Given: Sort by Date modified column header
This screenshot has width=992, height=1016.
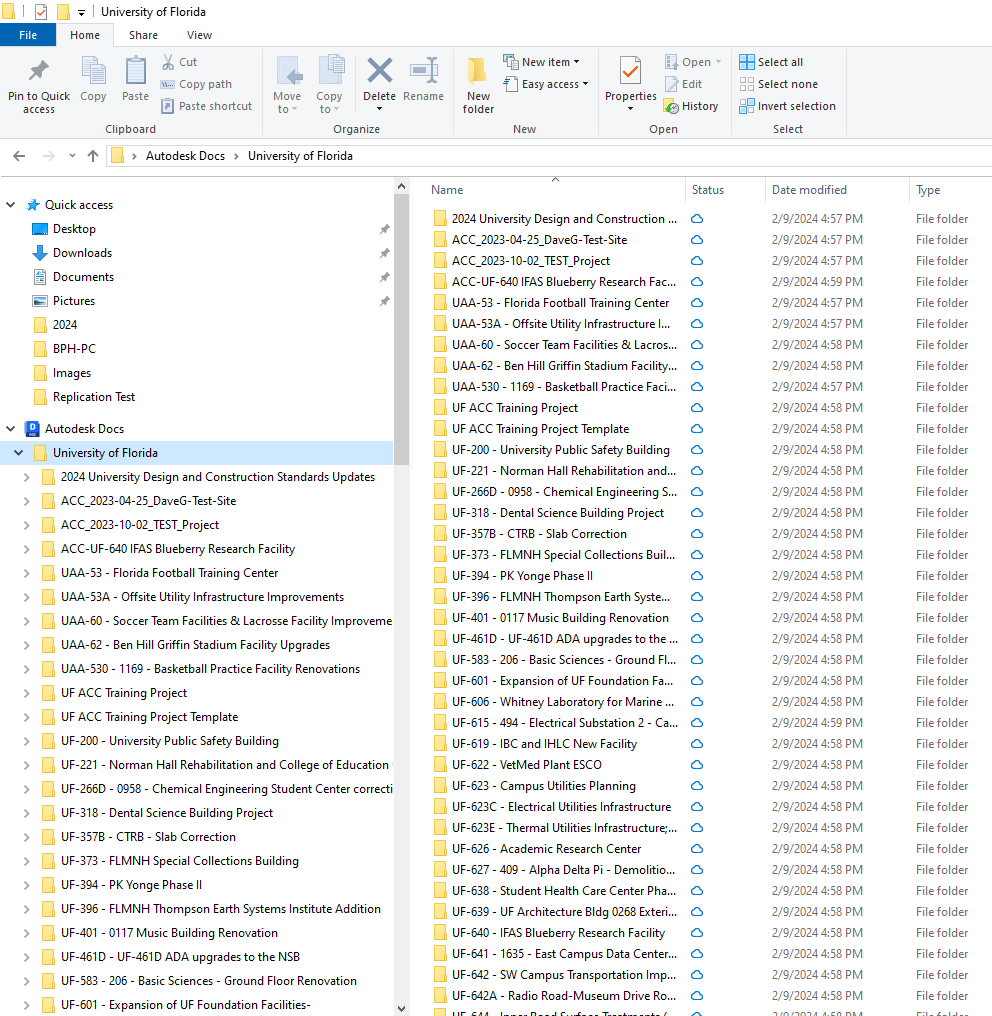Looking at the screenshot, I should [809, 190].
